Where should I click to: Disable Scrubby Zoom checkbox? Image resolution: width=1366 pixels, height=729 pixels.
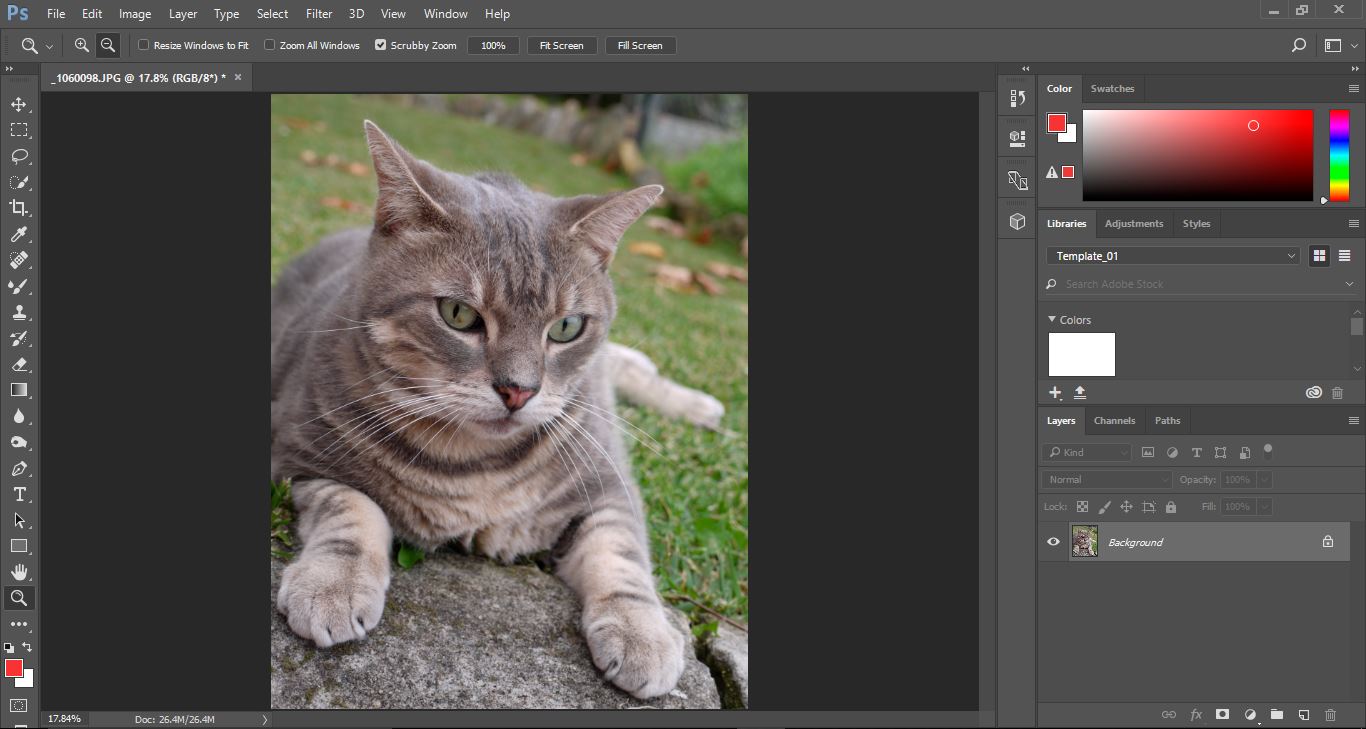point(381,45)
